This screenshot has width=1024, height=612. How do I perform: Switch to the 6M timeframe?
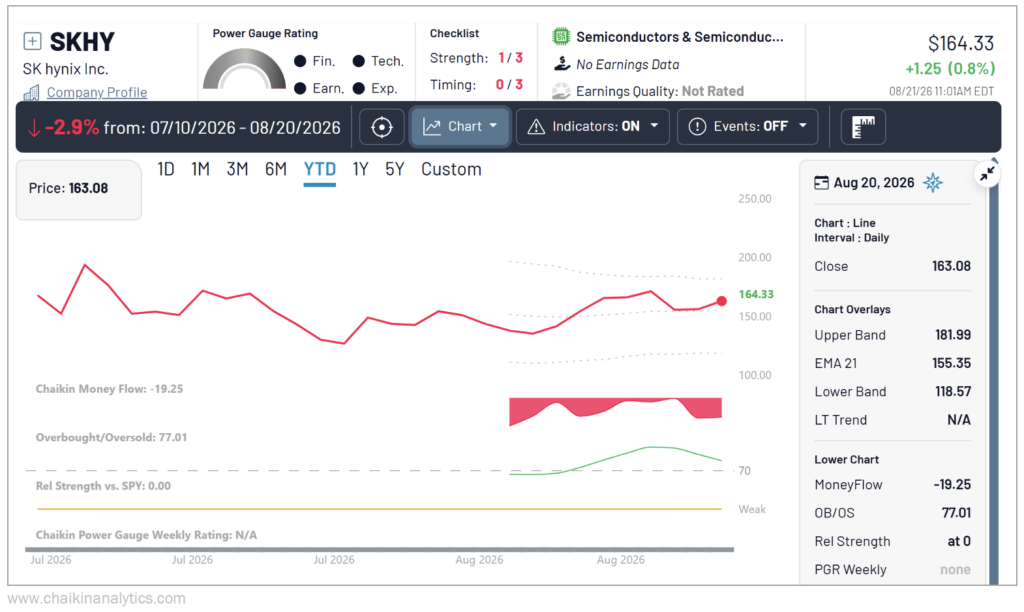(x=276, y=170)
